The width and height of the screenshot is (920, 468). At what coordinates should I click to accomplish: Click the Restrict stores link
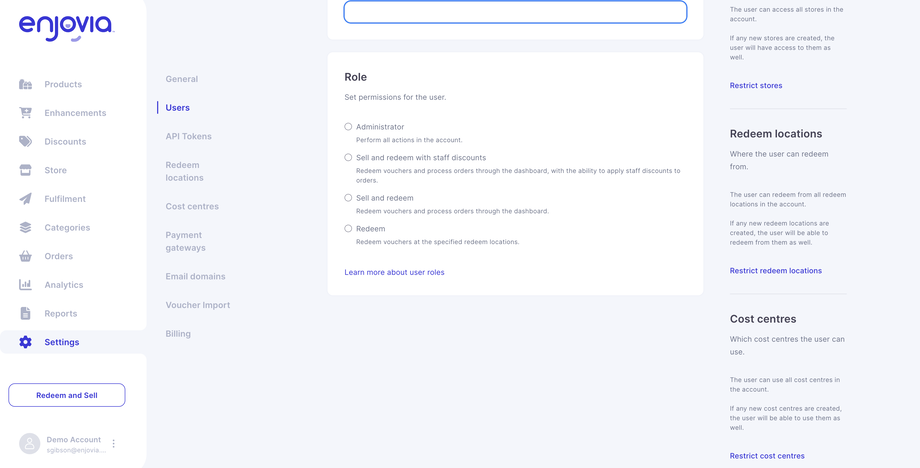[x=756, y=86]
